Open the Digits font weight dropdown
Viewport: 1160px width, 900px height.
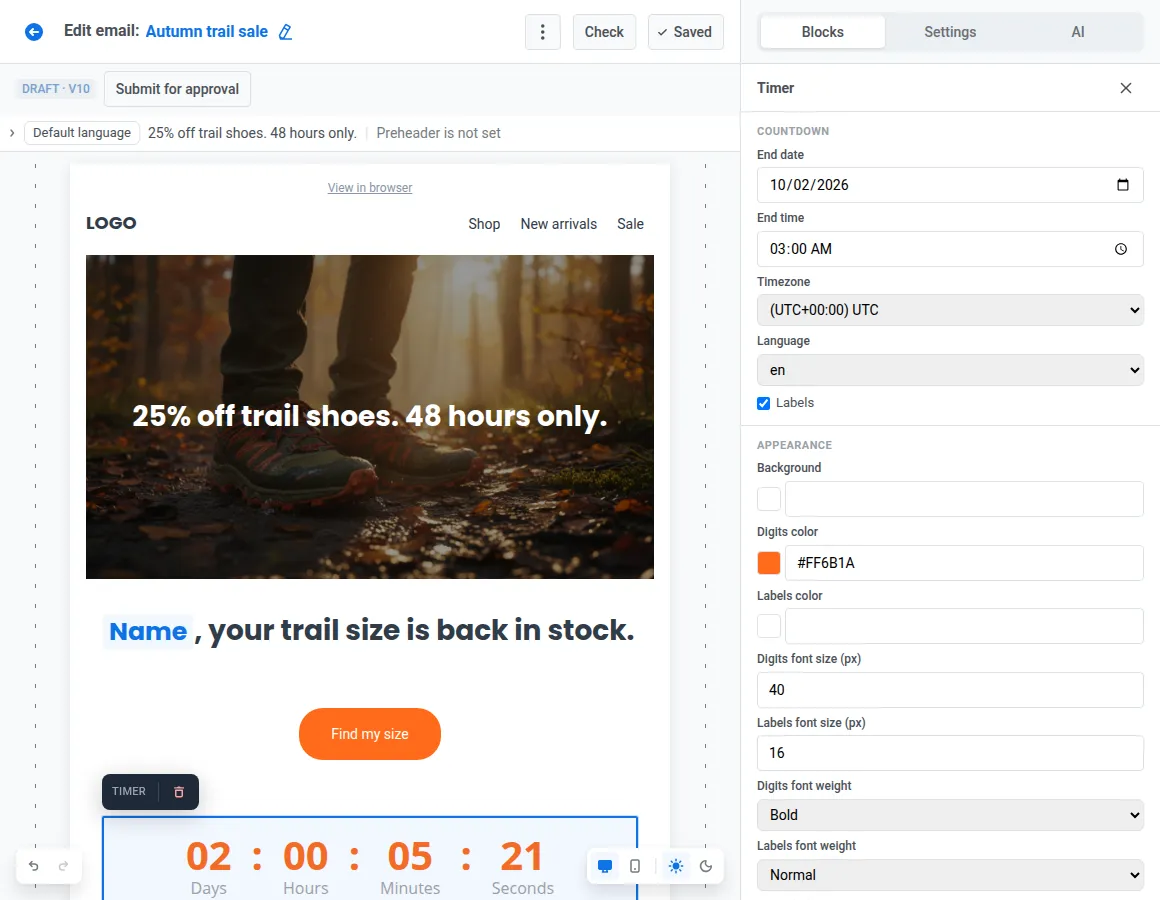click(950, 815)
